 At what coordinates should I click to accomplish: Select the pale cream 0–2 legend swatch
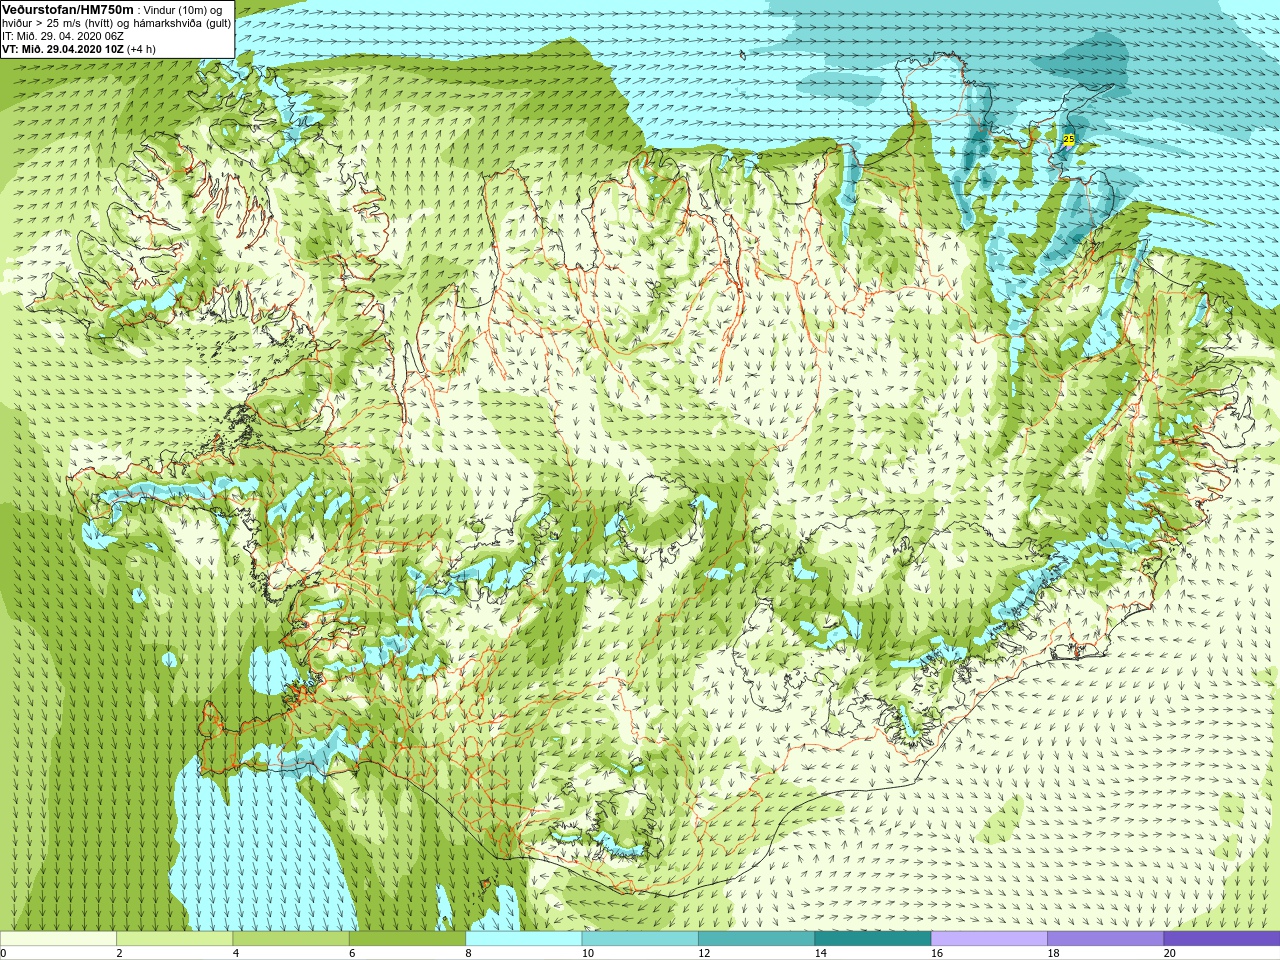pos(58,939)
